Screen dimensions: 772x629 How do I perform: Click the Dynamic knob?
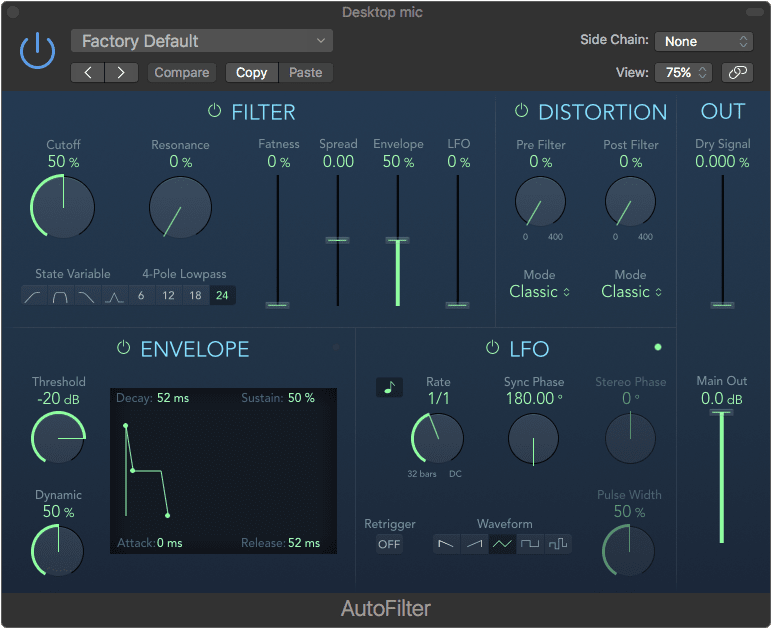click(58, 550)
